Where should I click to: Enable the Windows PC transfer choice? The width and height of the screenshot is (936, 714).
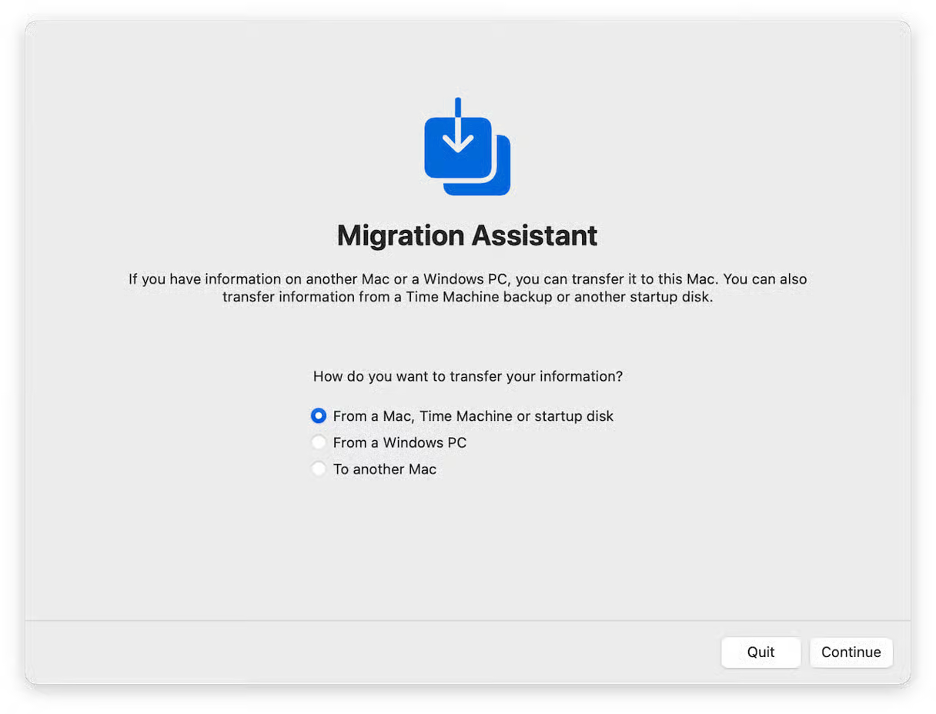point(318,442)
